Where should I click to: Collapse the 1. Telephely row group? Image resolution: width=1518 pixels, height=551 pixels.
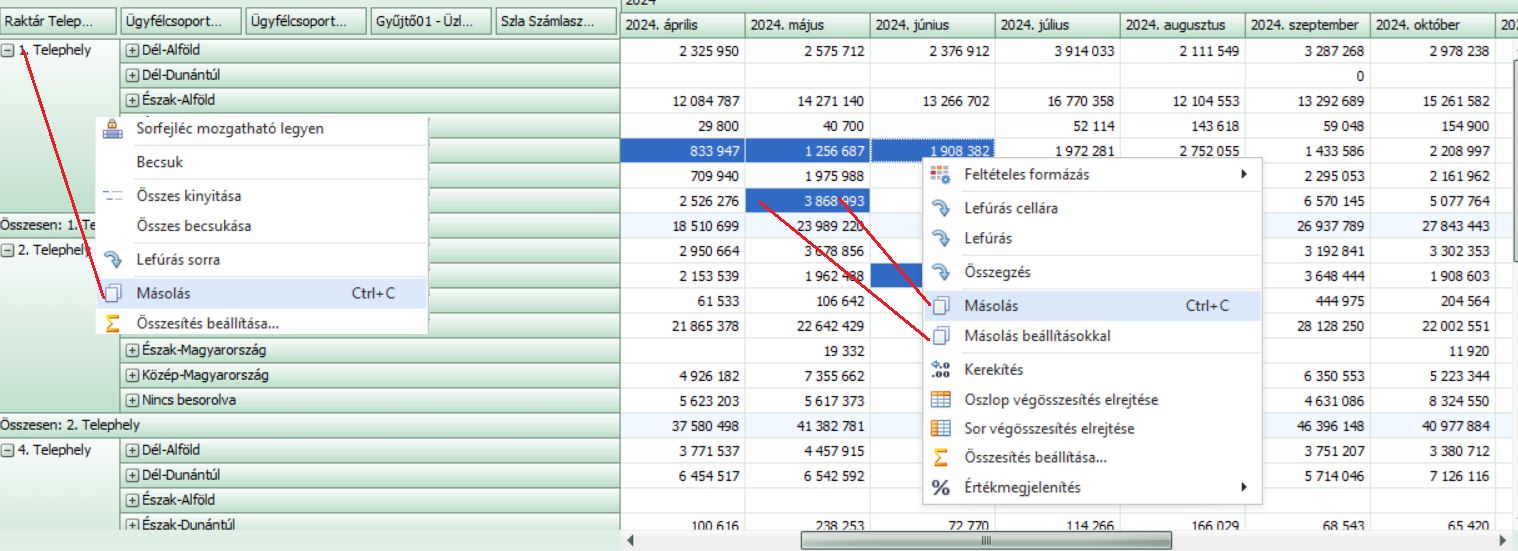coord(8,51)
